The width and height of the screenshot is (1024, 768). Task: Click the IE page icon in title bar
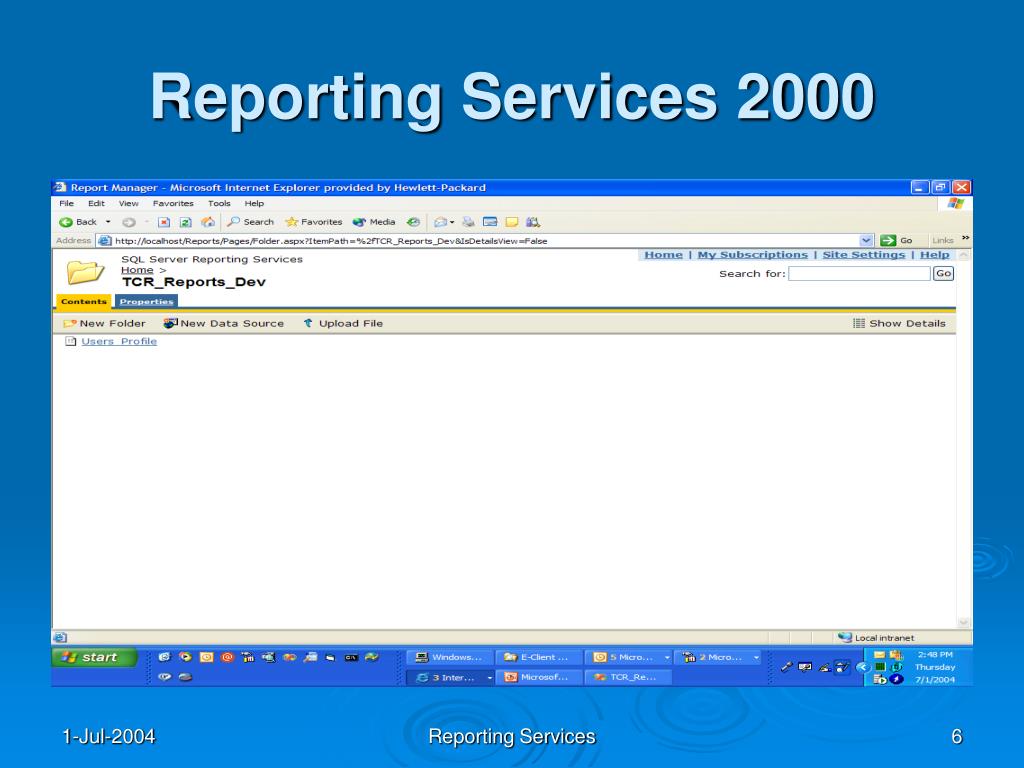[60, 187]
